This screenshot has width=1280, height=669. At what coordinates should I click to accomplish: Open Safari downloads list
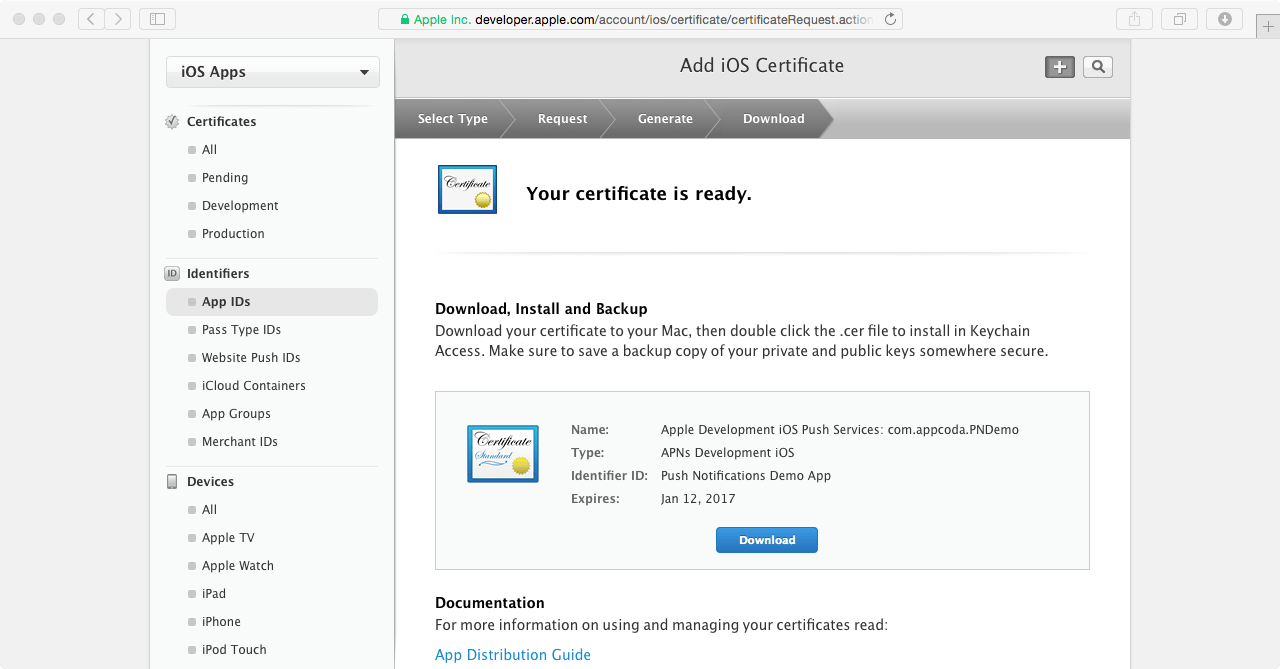tap(1225, 19)
